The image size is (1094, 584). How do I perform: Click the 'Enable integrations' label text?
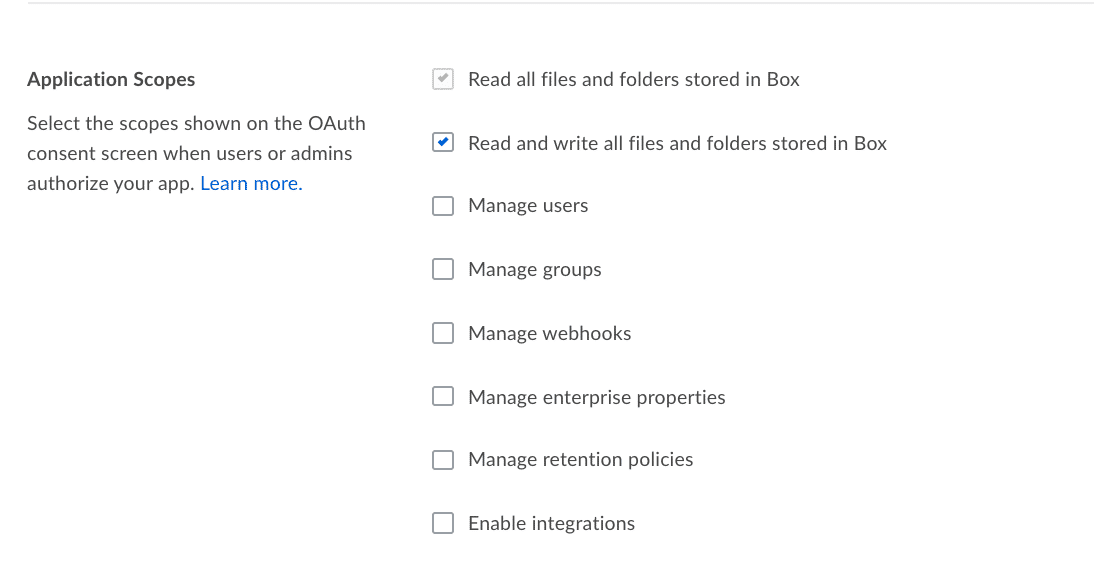click(x=551, y=523)
